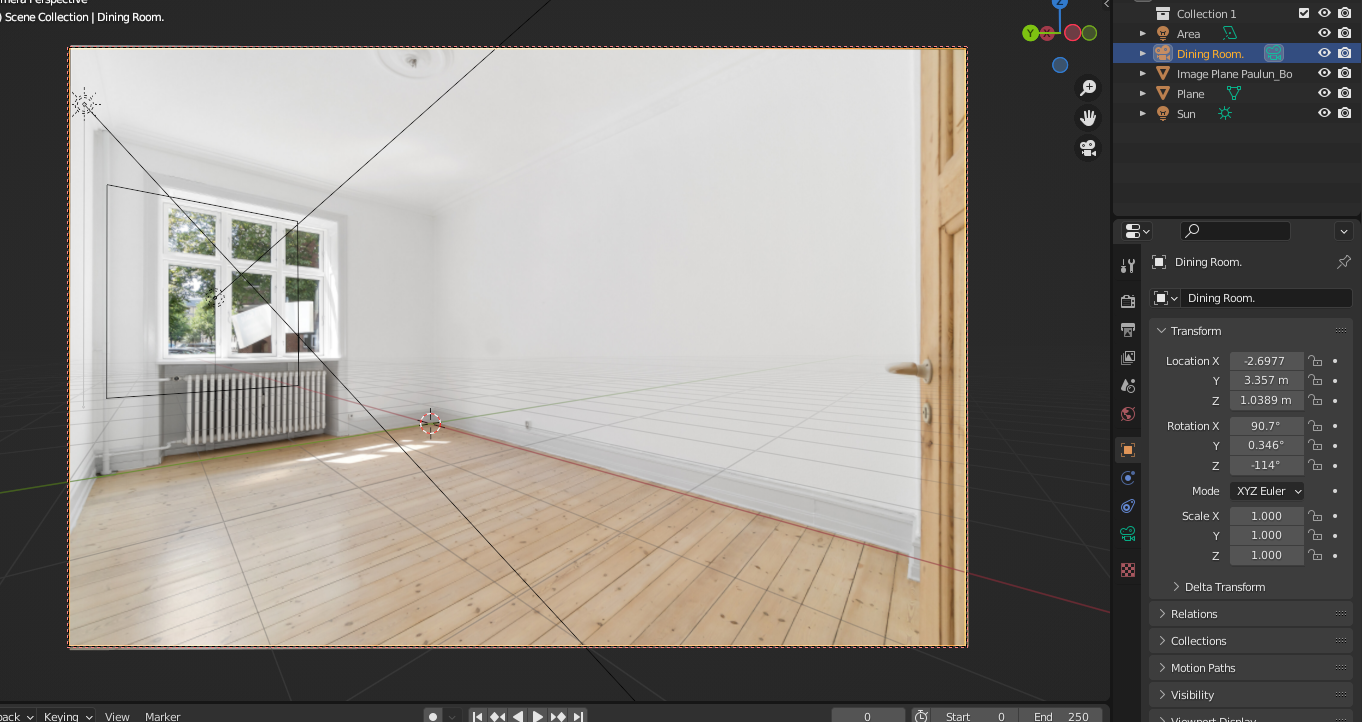Hide the Sun light in viewport
The width and height of the screenshot is (1362, 722).
(1324, 113)
